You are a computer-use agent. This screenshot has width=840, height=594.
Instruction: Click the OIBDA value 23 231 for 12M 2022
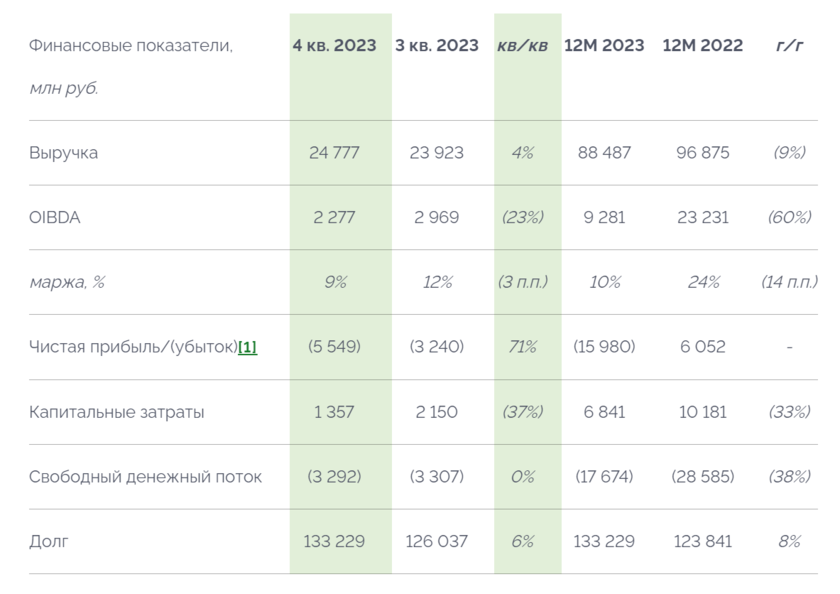tap(702, 217)
